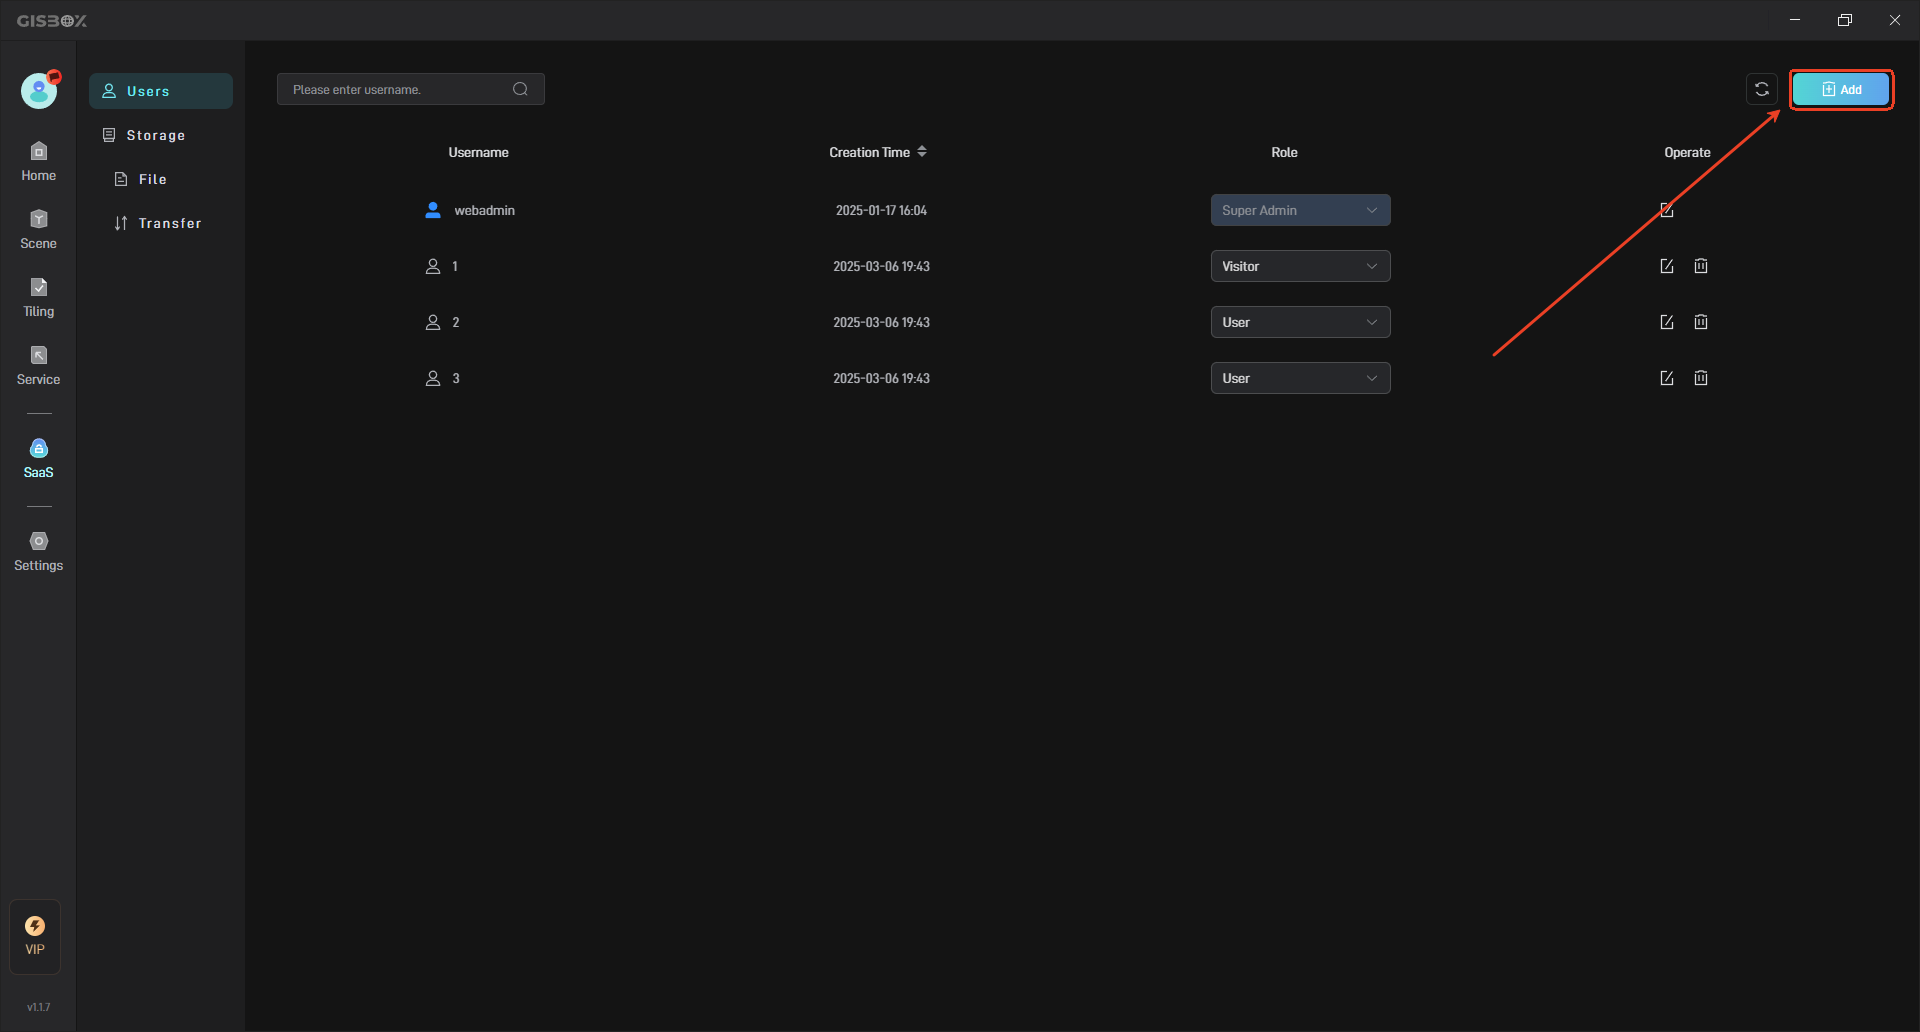Screen dimensions: 1920x1032
Task: Focus the username search field
Action: pyautogui.click(x=400, y=90)
